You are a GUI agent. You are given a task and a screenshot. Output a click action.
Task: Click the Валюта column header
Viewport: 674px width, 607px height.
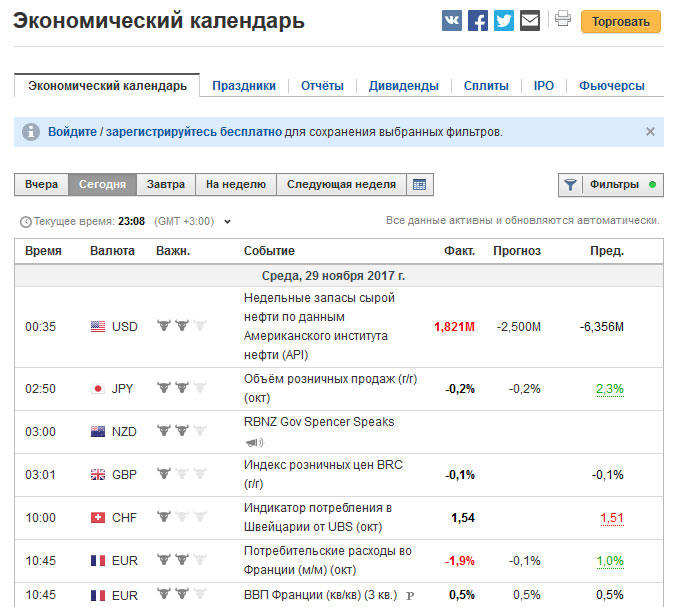pos(112,251)
